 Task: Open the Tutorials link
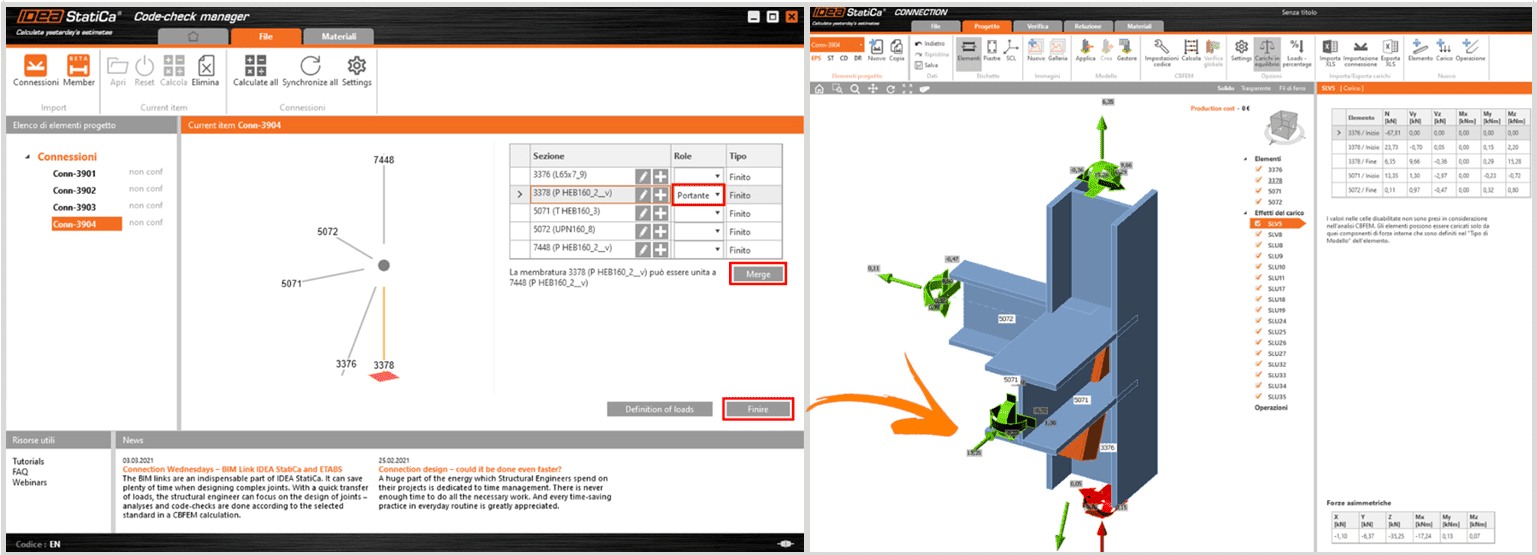coord(28,461)
